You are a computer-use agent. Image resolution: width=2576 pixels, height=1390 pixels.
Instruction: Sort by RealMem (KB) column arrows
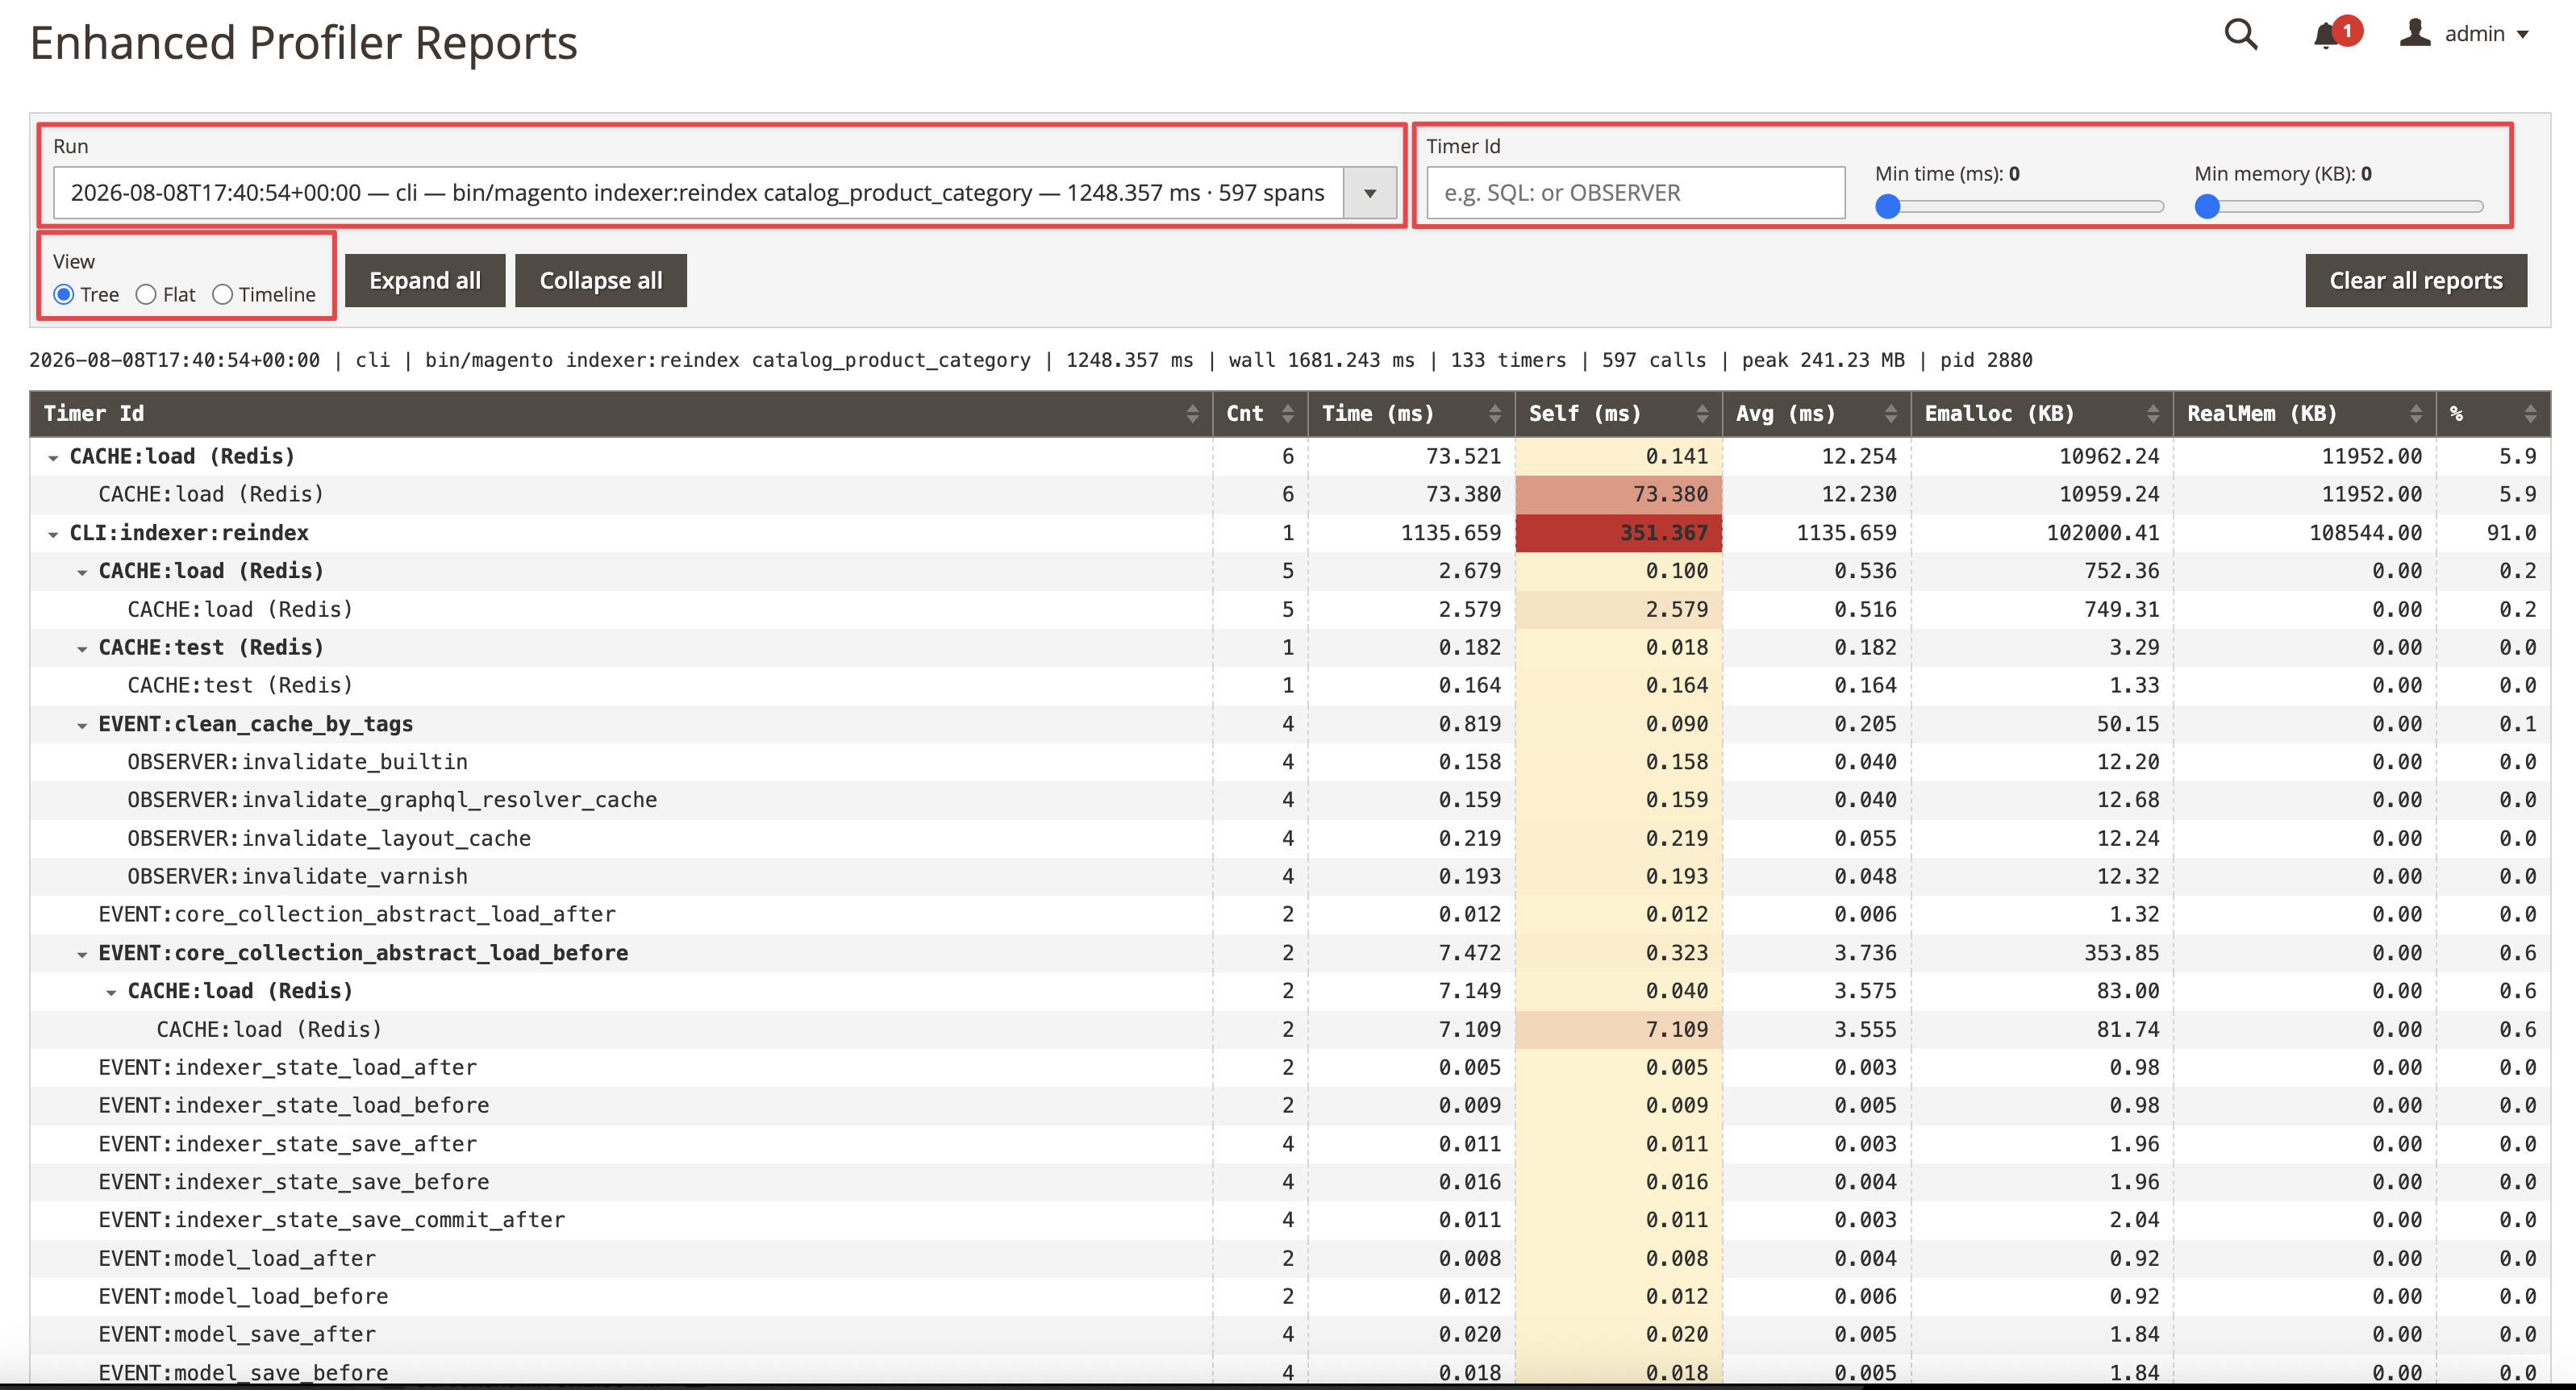2416,414
